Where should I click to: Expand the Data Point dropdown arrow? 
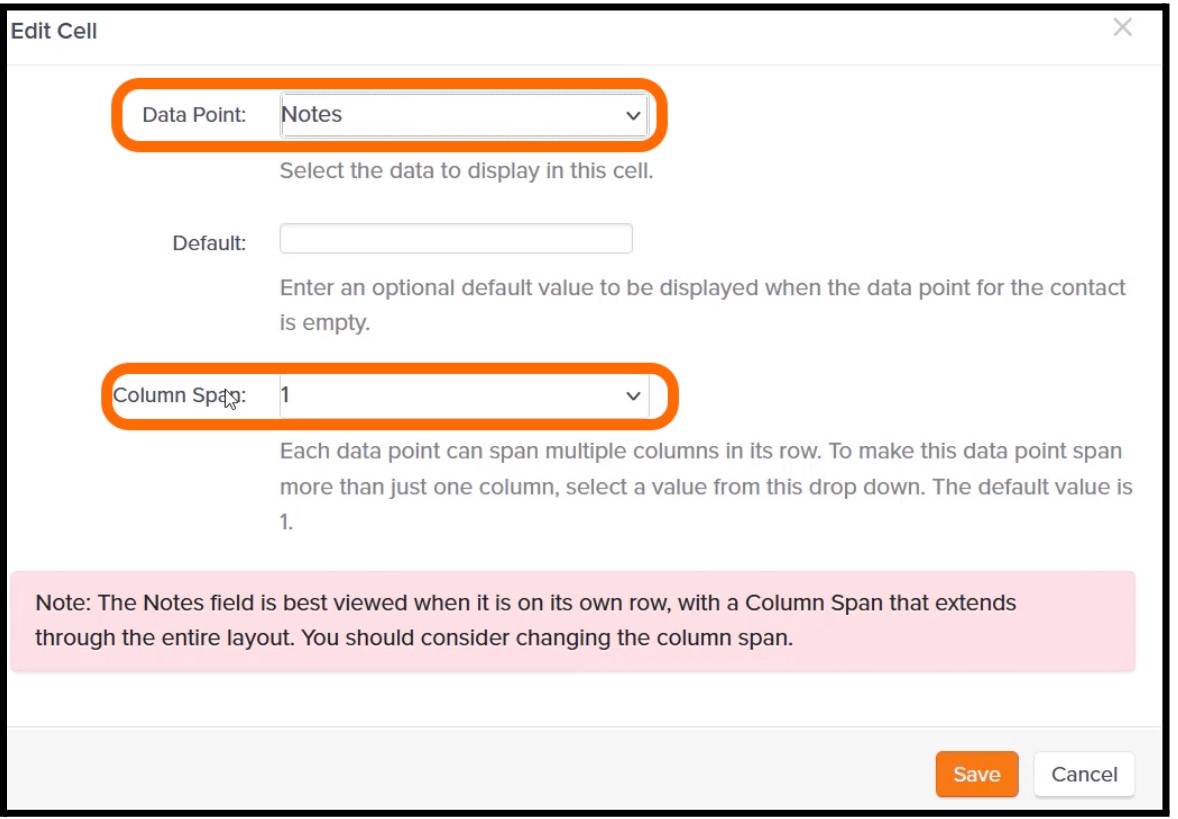pos(633,116)
